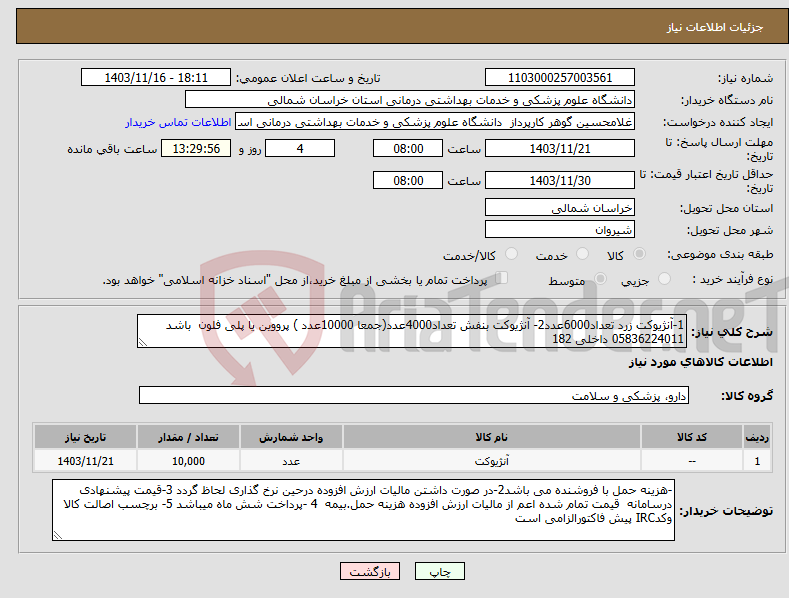Click the تاریخ نیاز column header
The height and width of the screenshot is (598, 789).
tap(86, 437)
